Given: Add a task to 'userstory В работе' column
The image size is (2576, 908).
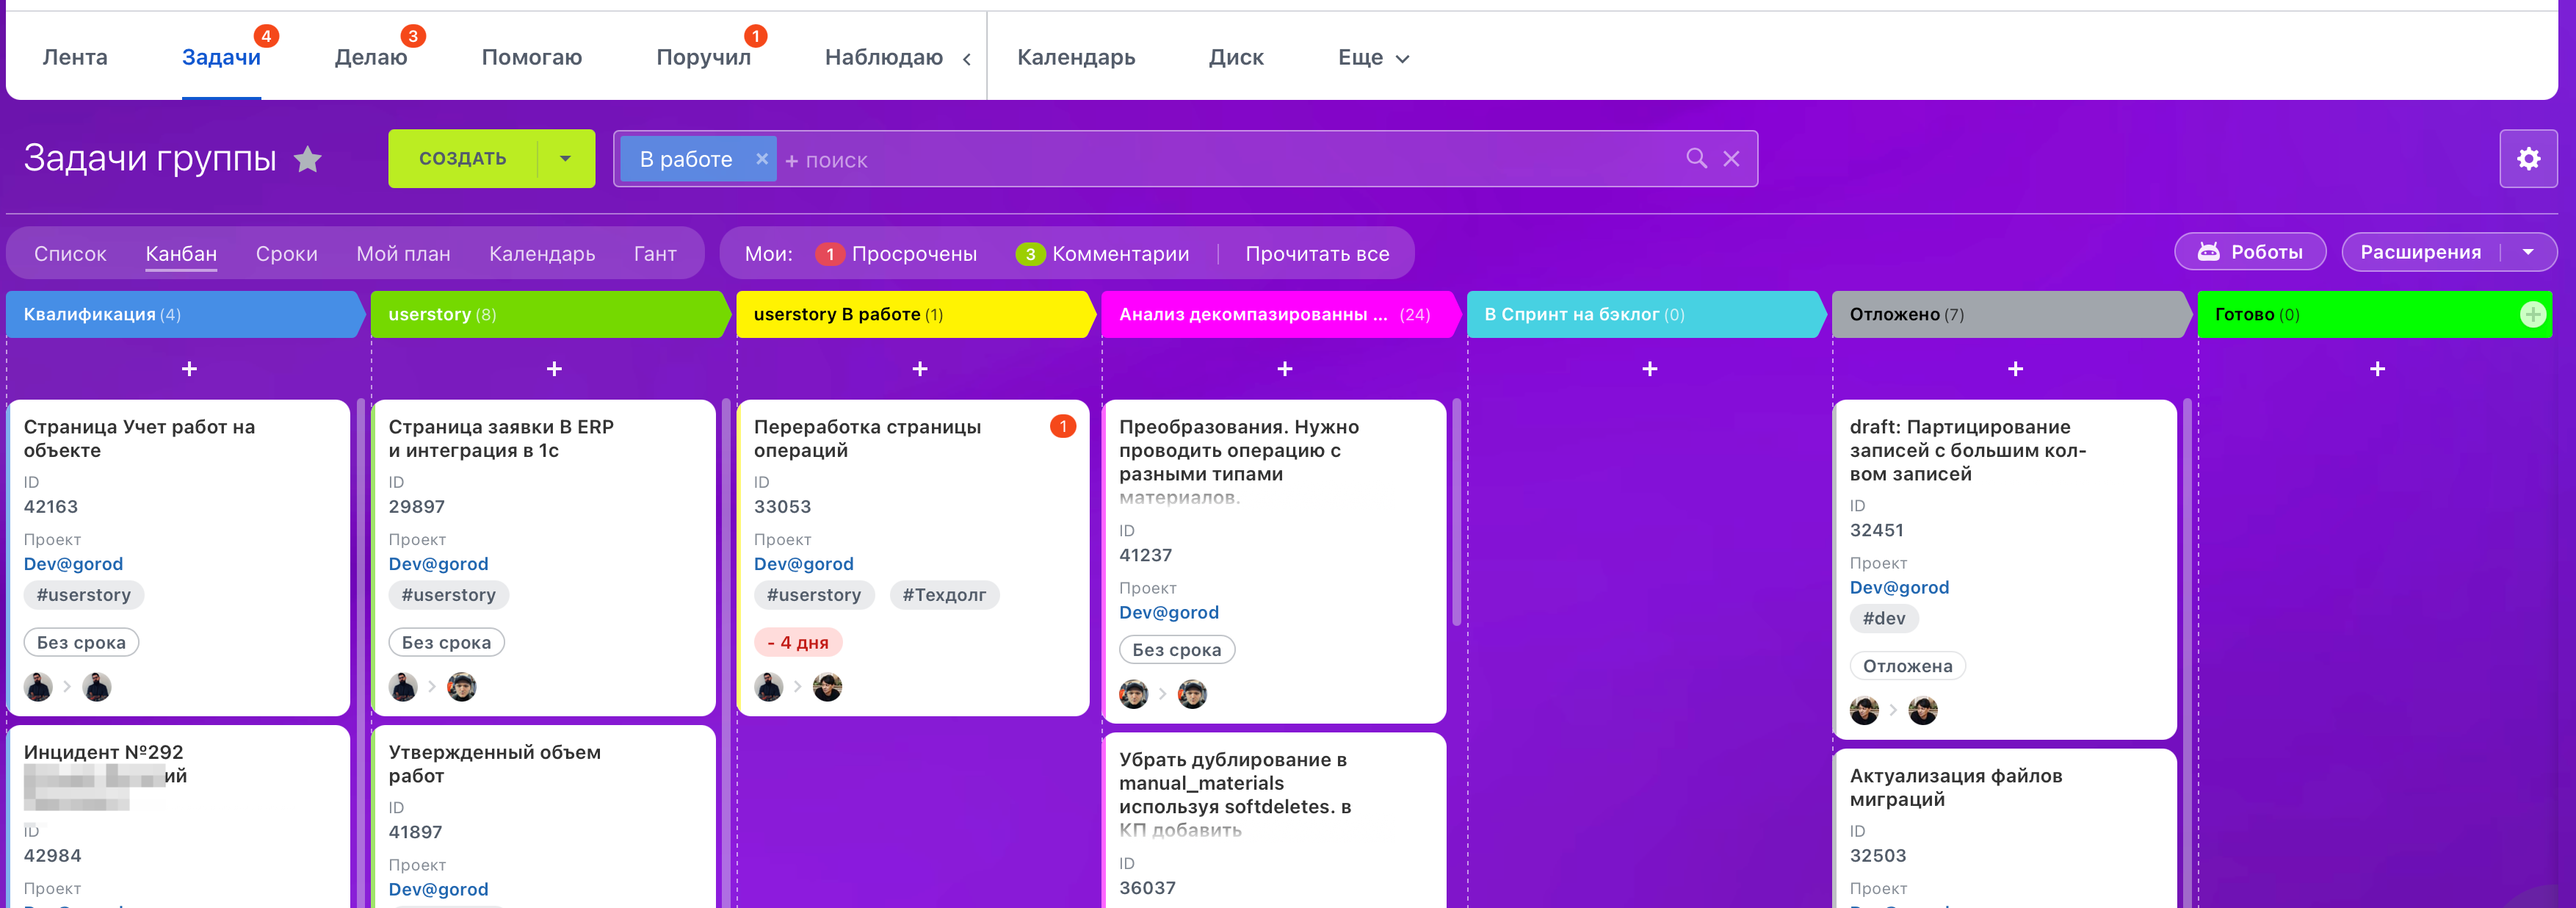Looking at the screenshot, I should point(920,369).
